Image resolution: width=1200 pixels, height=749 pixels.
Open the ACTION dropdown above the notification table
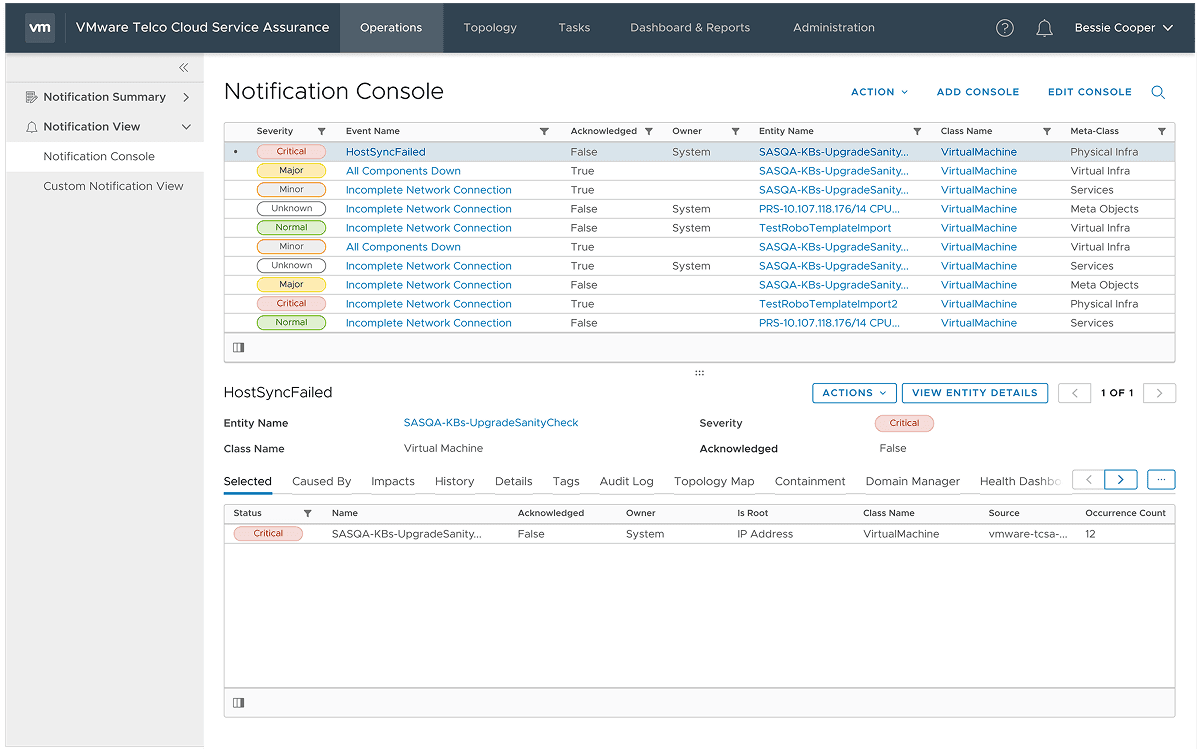(879, 92)
